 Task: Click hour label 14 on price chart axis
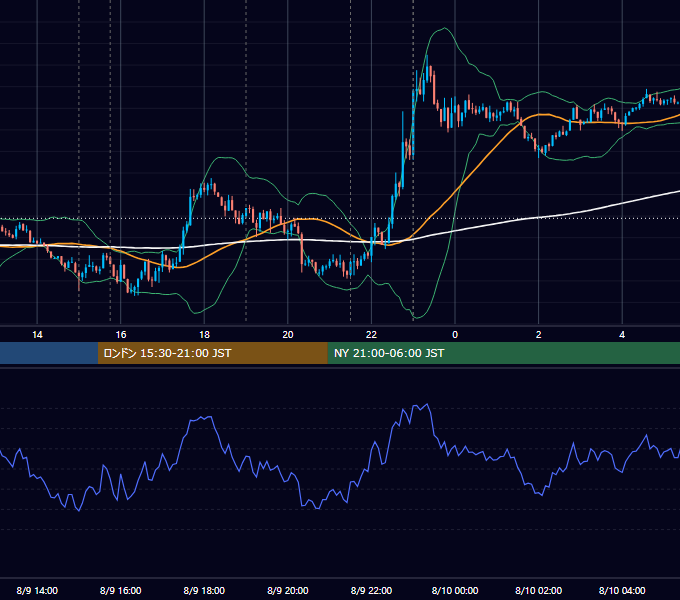[x=37, y=335]
